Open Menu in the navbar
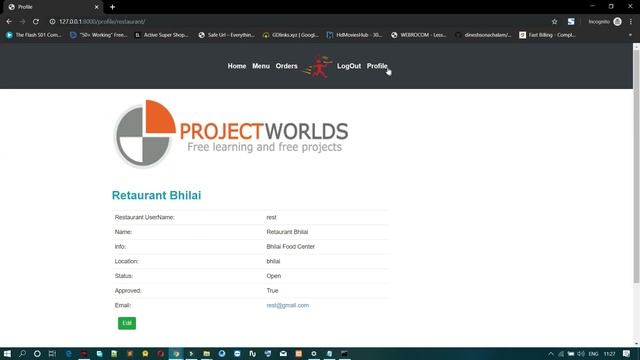 pos(261,66)
